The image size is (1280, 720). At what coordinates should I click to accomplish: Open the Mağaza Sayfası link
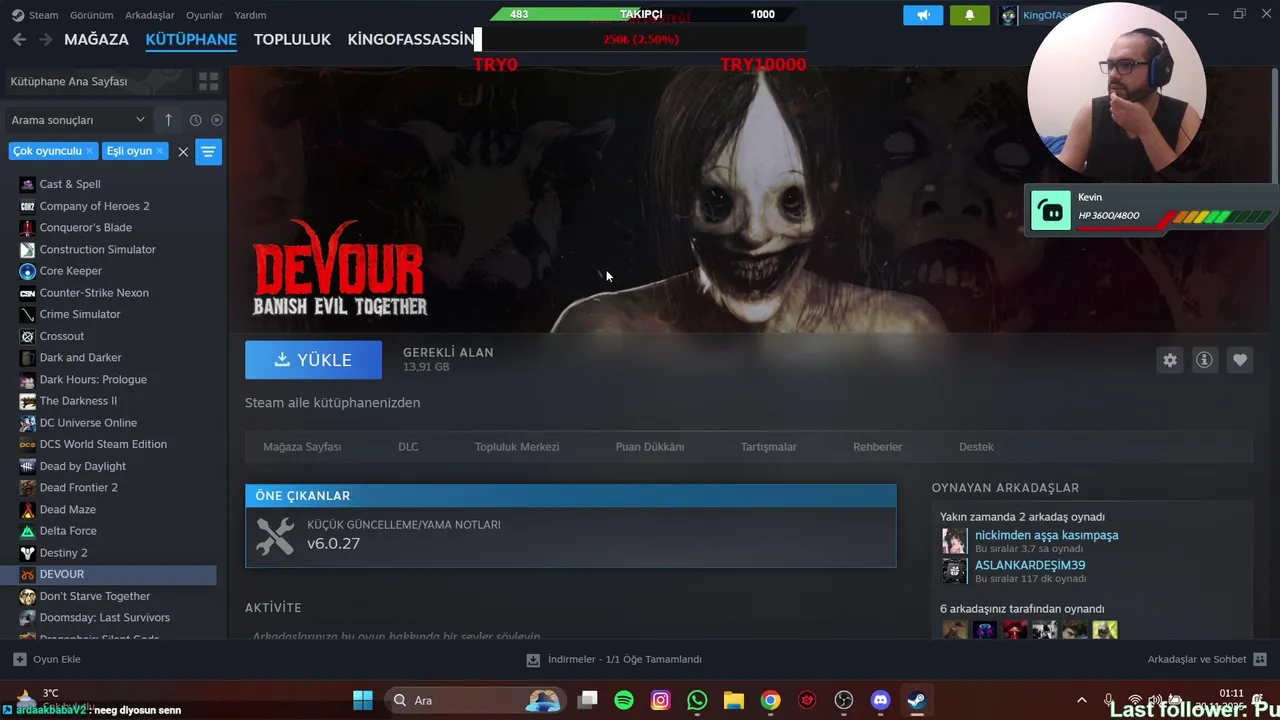click(x=302, y=447)
